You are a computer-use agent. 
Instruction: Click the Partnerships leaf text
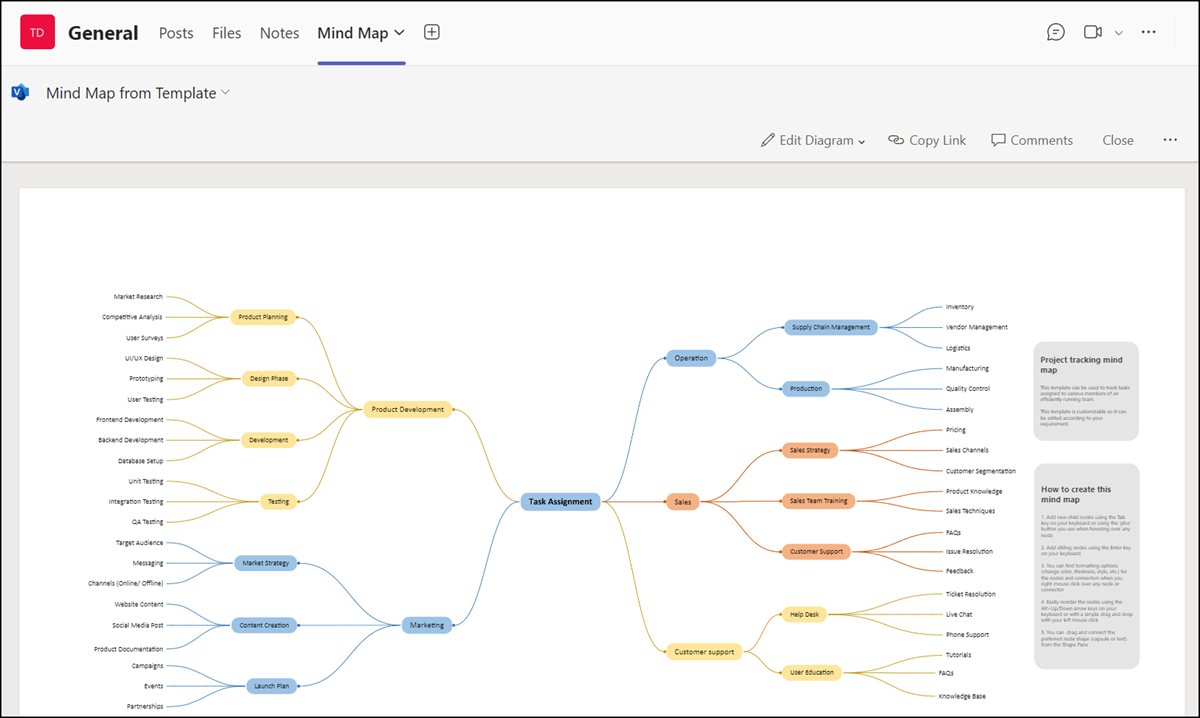click(x=145, y=706)
